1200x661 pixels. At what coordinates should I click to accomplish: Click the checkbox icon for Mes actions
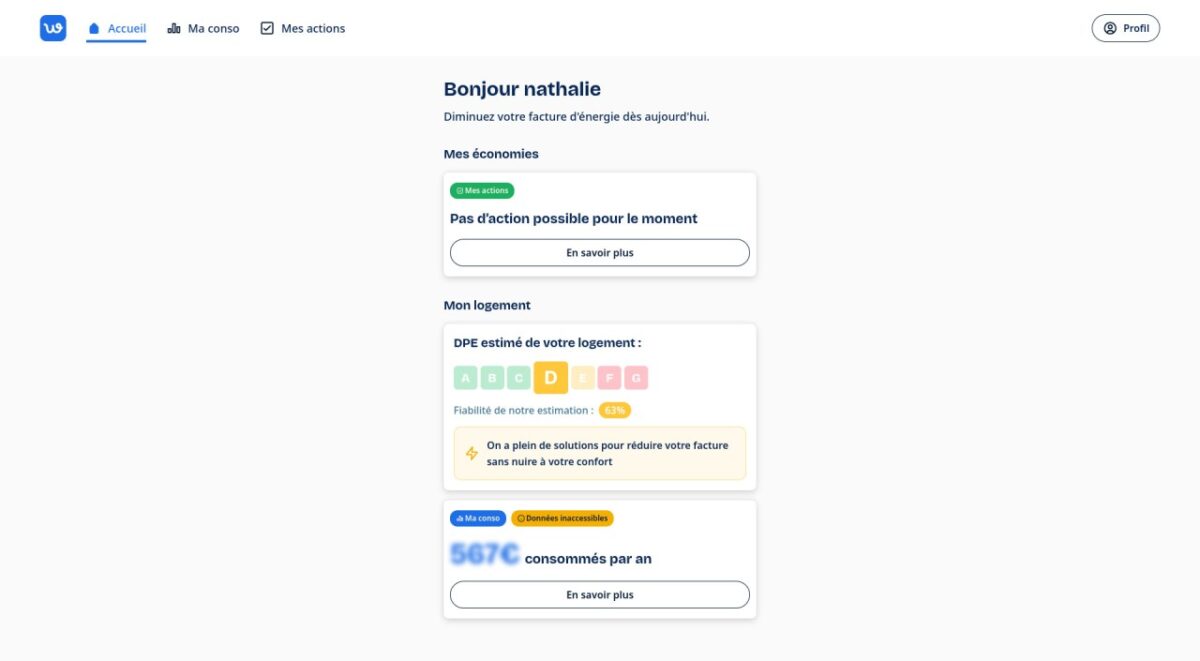point(267,28)
